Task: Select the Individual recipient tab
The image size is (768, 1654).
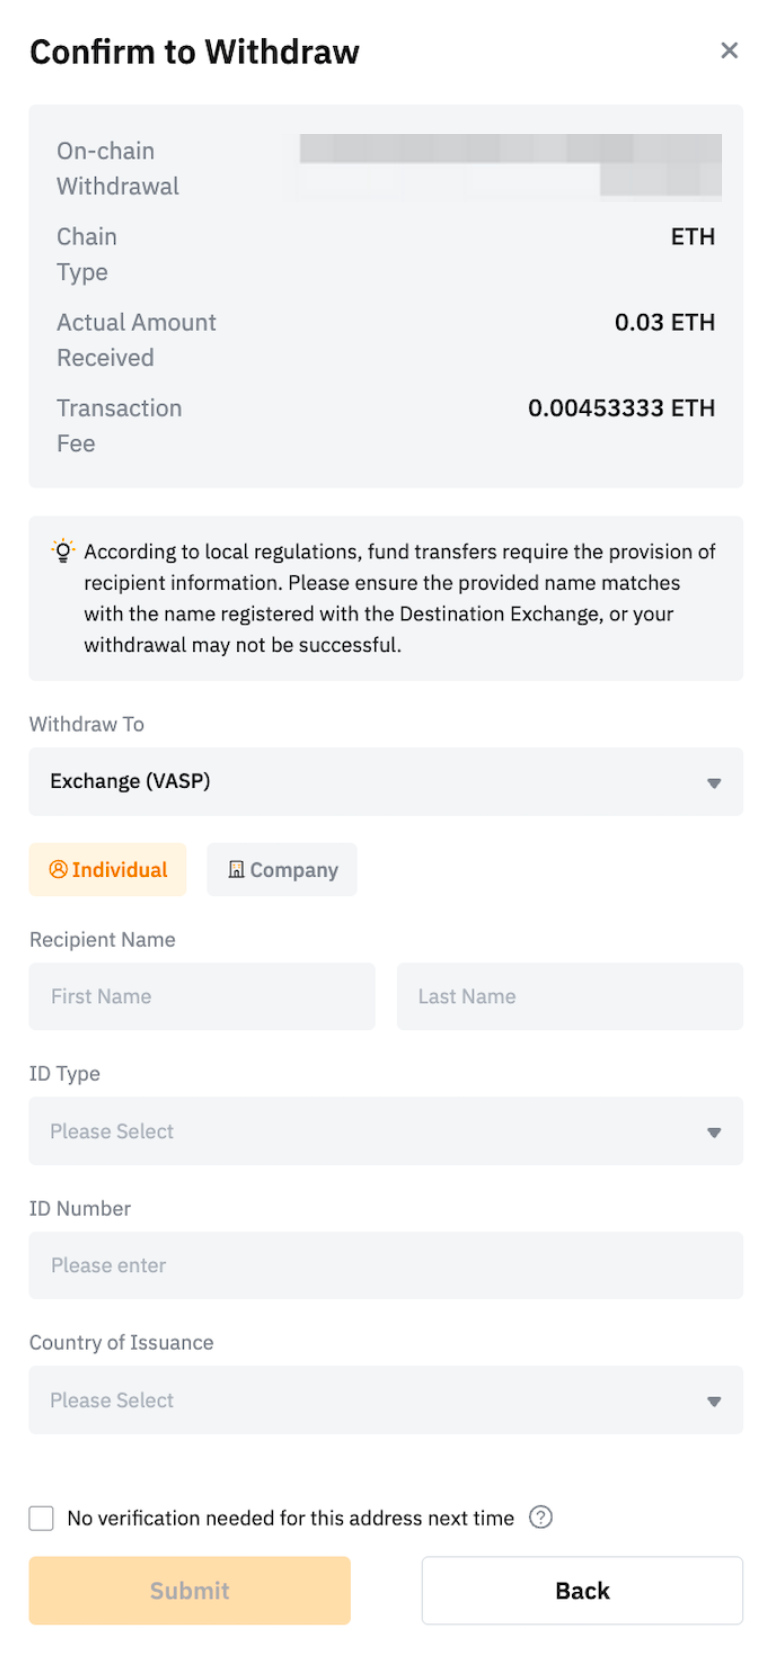Action: point(108,869)
